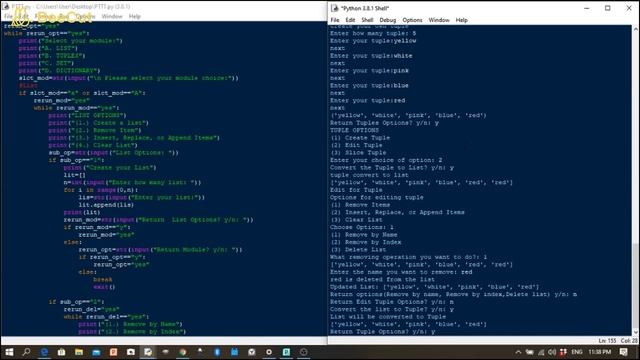Maximize the Python Shell window
The width and height of the screenshot is (640, 360).
pyautogui.click(x=608, y=8)
